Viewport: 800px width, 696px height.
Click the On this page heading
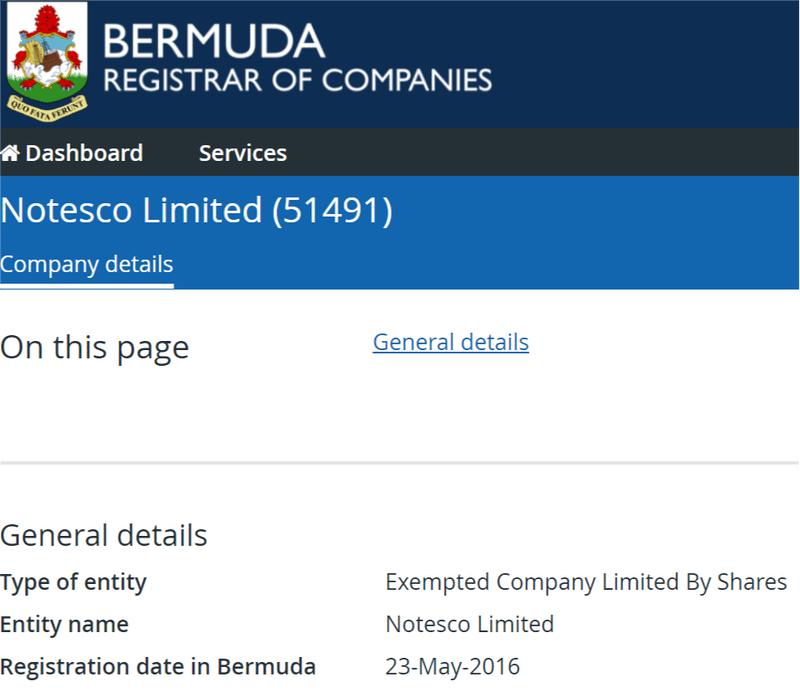(94, 347)
